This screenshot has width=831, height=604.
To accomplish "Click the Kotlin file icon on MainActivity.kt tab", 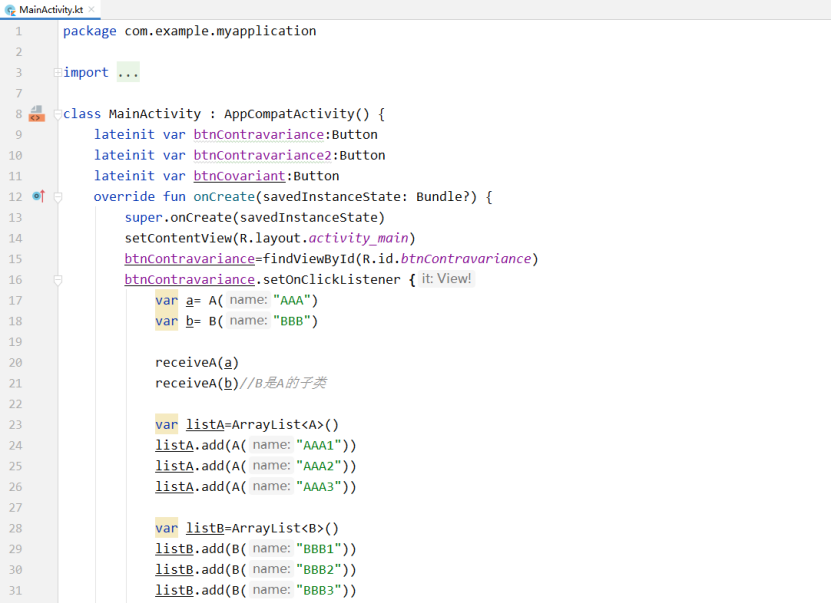I will tap(10, 9).
